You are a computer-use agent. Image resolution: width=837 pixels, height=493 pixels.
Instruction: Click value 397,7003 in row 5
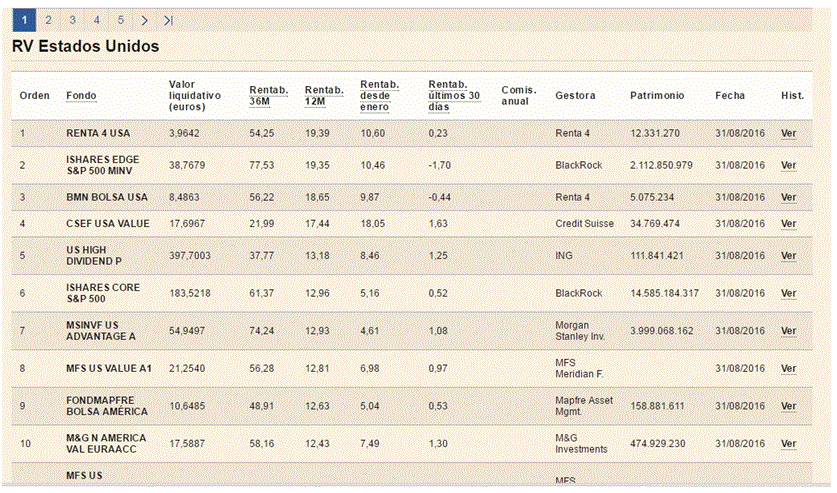pyautogui.click(x=190, y=256)
